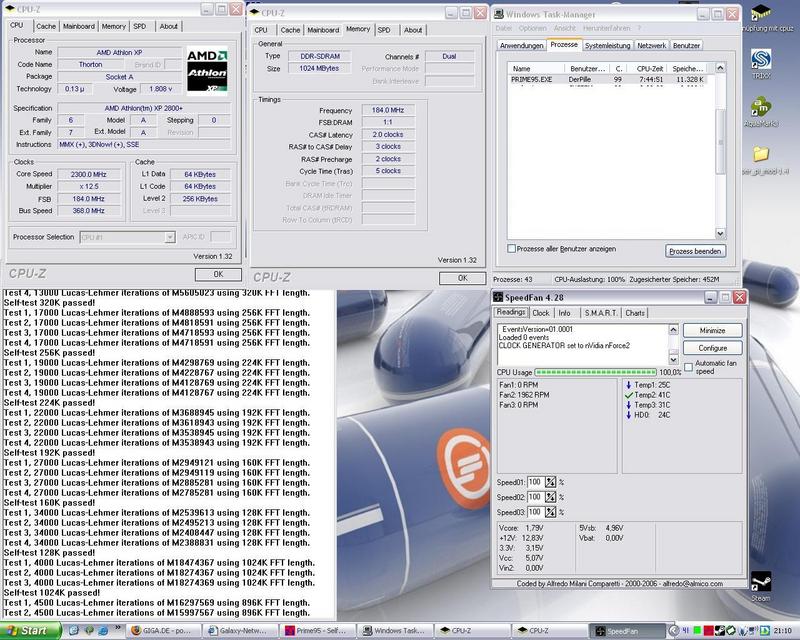Click the Fan2: 1962 RPM reading
800x640 pixels.
pos(524,395)
